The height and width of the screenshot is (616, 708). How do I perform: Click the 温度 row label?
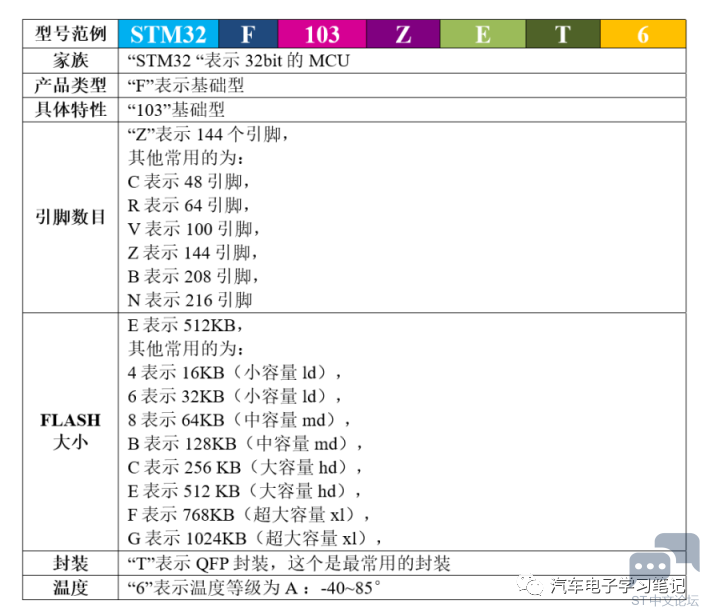(70, 588)
